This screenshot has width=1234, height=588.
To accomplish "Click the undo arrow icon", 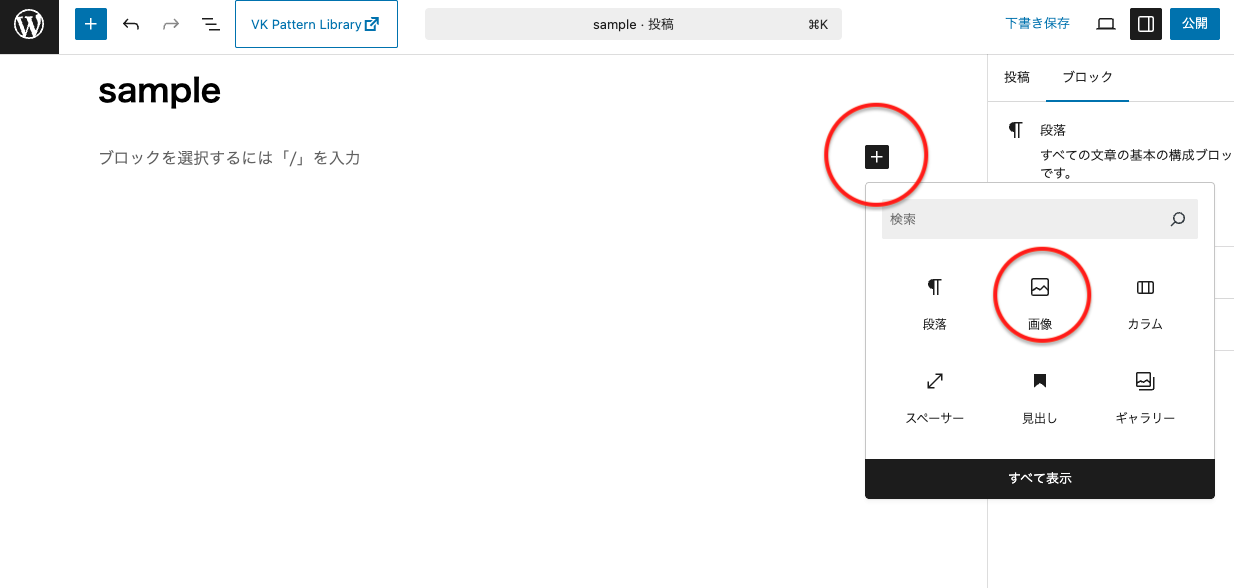I will 131,24.
